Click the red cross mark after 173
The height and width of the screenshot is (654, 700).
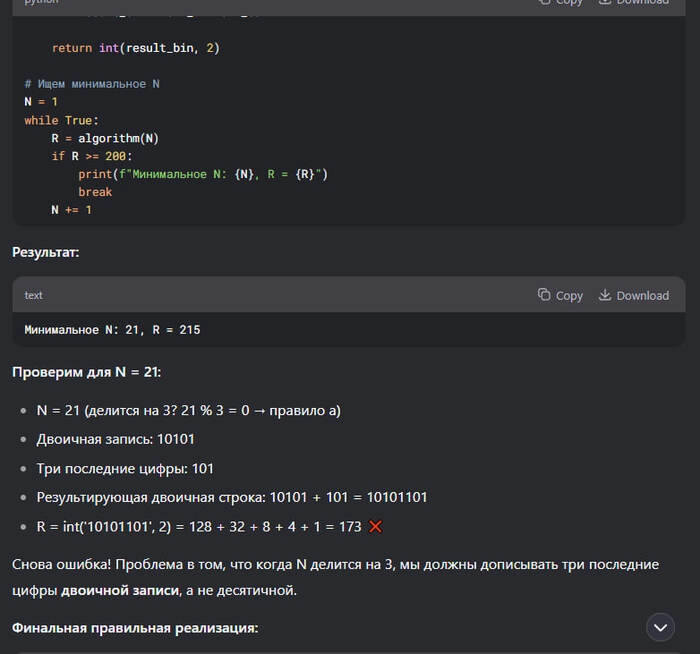[376, 526]
